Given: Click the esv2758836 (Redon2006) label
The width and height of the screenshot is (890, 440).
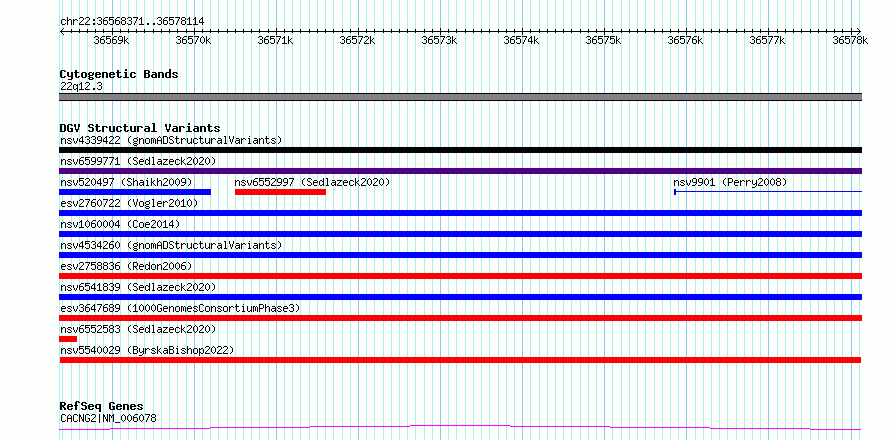Looking at the screenshot, I should pos(126,266).
